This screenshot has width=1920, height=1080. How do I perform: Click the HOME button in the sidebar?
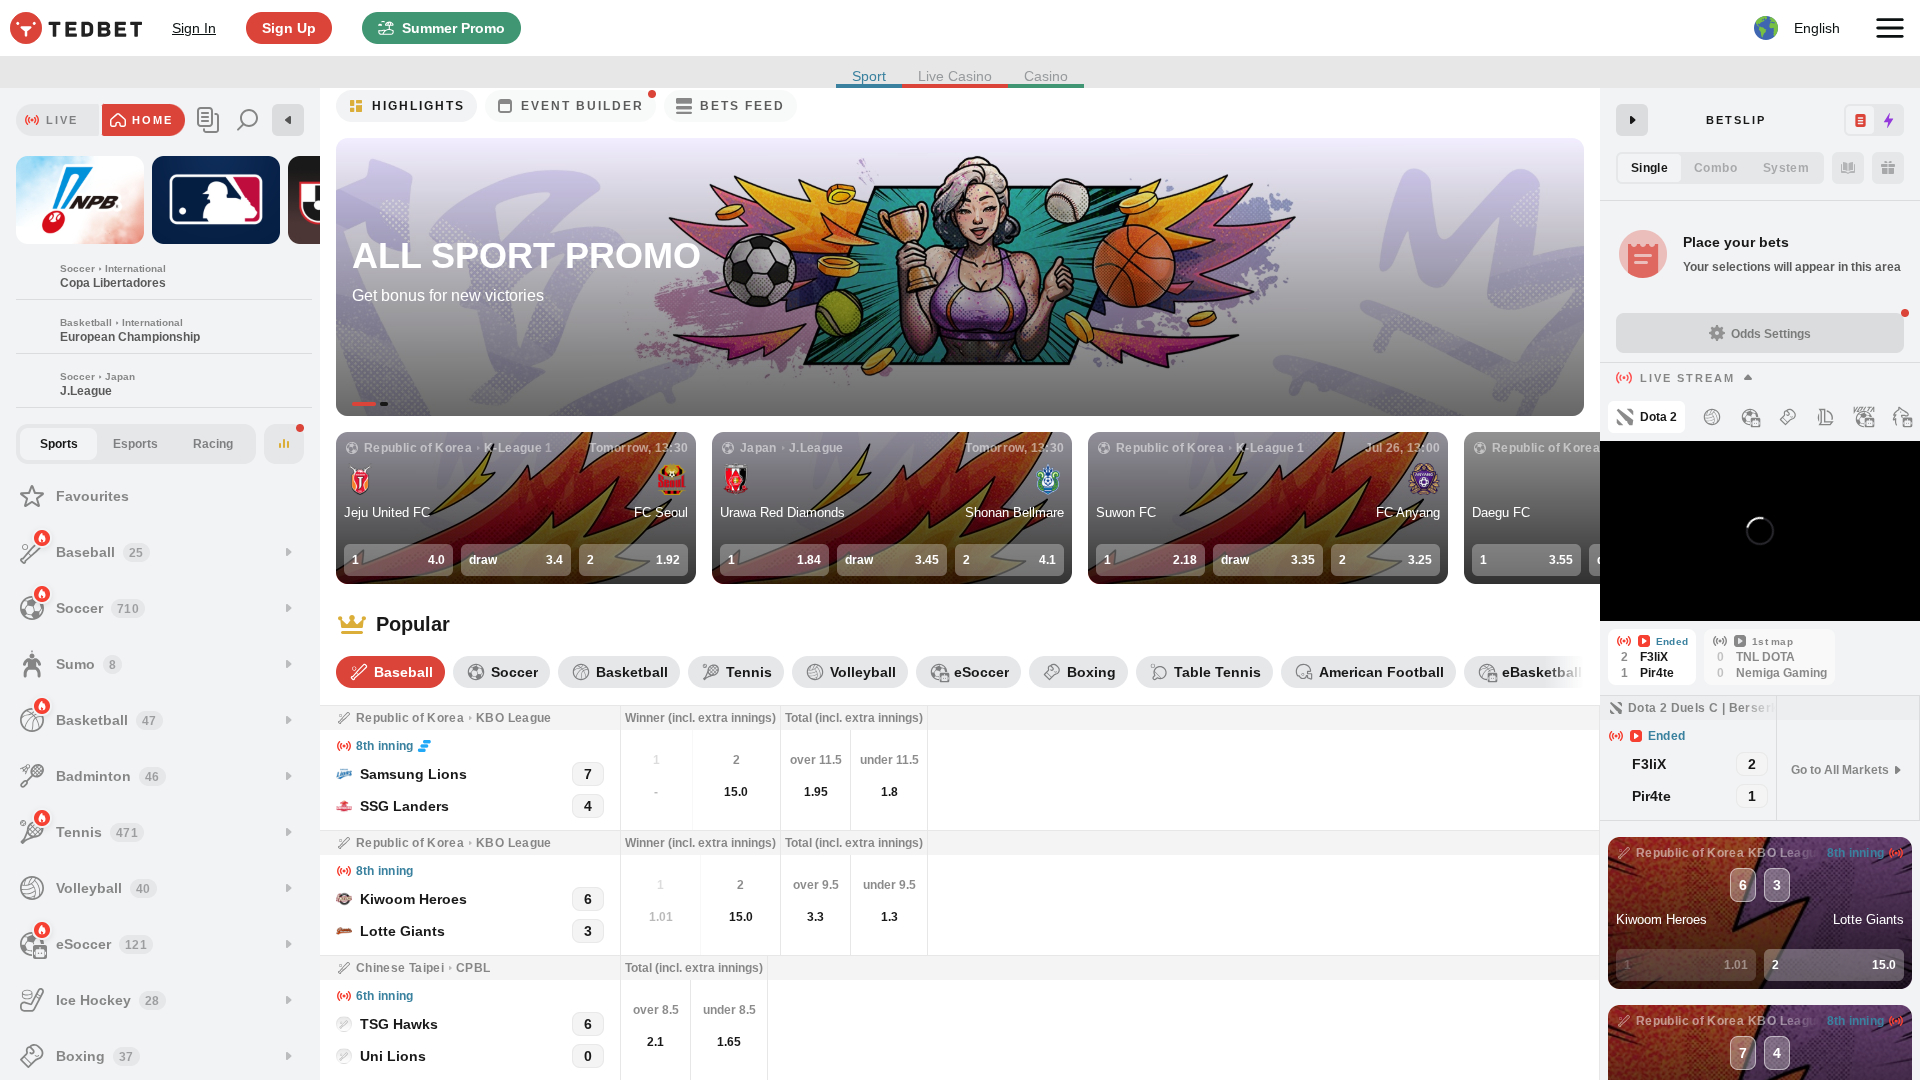pyautogui.click(x=143, y=119)
